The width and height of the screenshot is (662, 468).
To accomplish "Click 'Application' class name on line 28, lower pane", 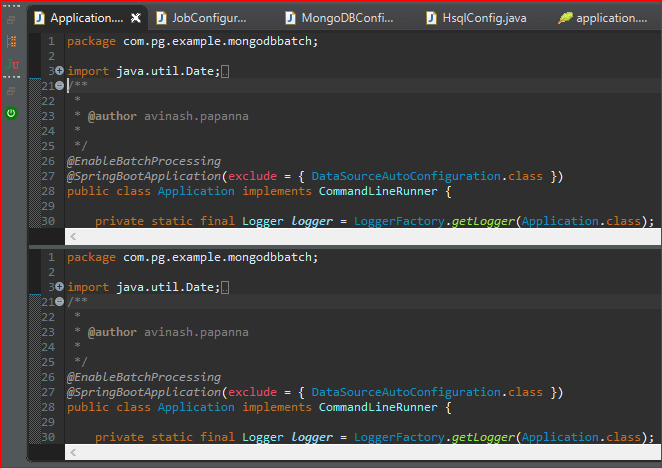I will pyautogui.click(x=196, y=407).
